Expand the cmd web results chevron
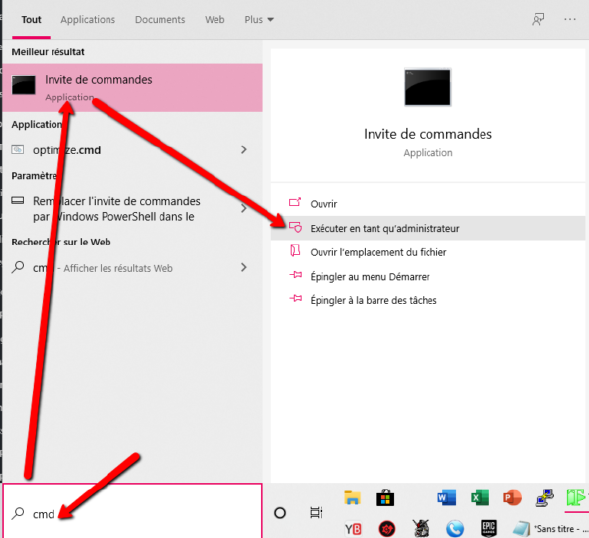 tap(244, 267)
